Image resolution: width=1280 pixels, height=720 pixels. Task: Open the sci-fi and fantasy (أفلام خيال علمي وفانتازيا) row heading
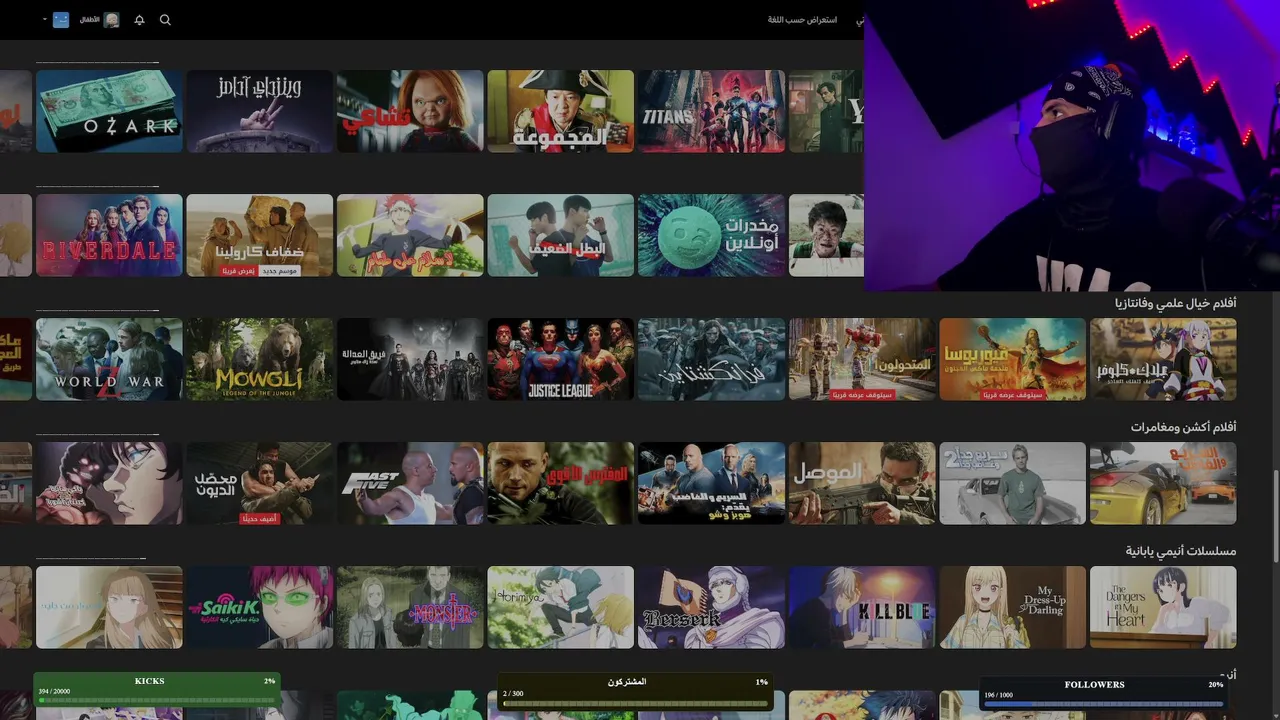1176,302
